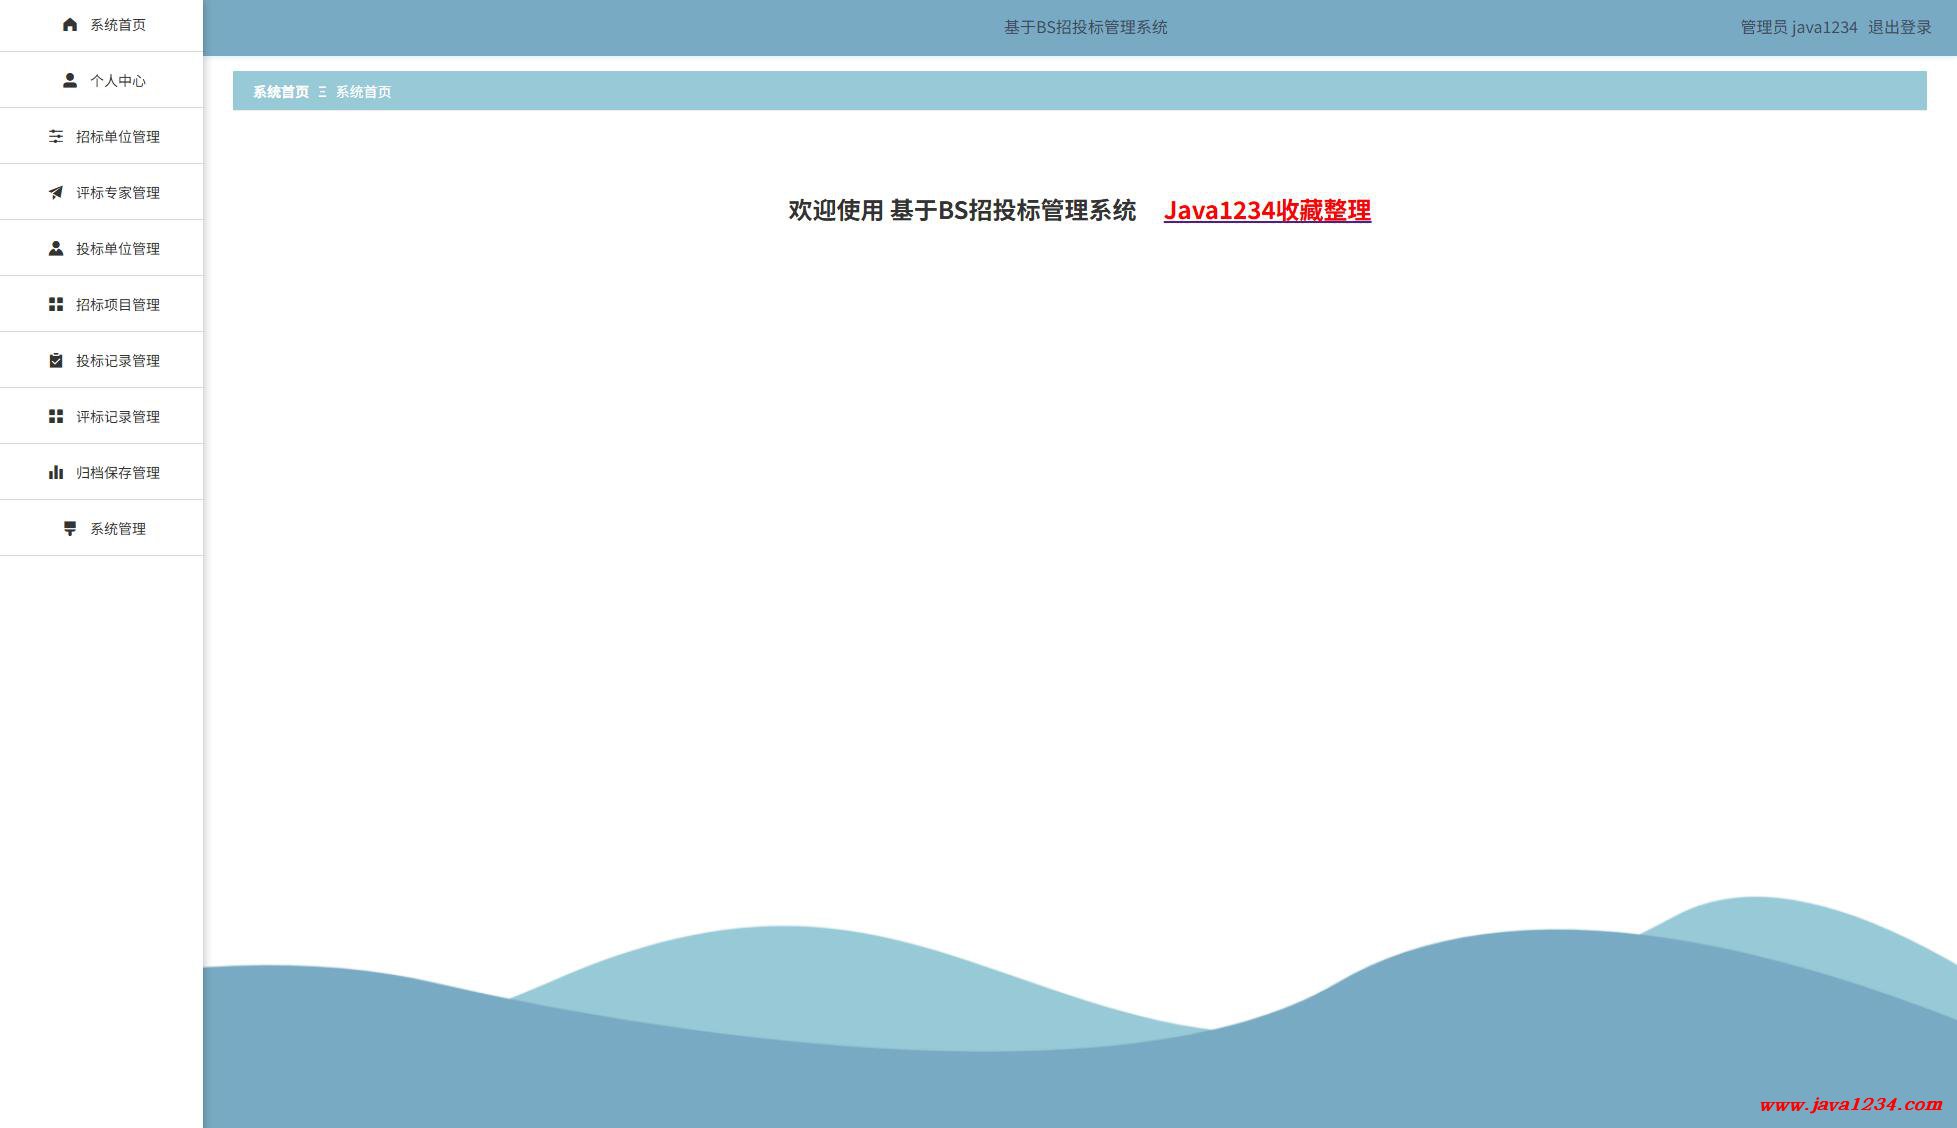The width and height of the screenshot is (1957, 1128).
Task: Click the grid icon beside 招标项目管理
Action: 56,305
